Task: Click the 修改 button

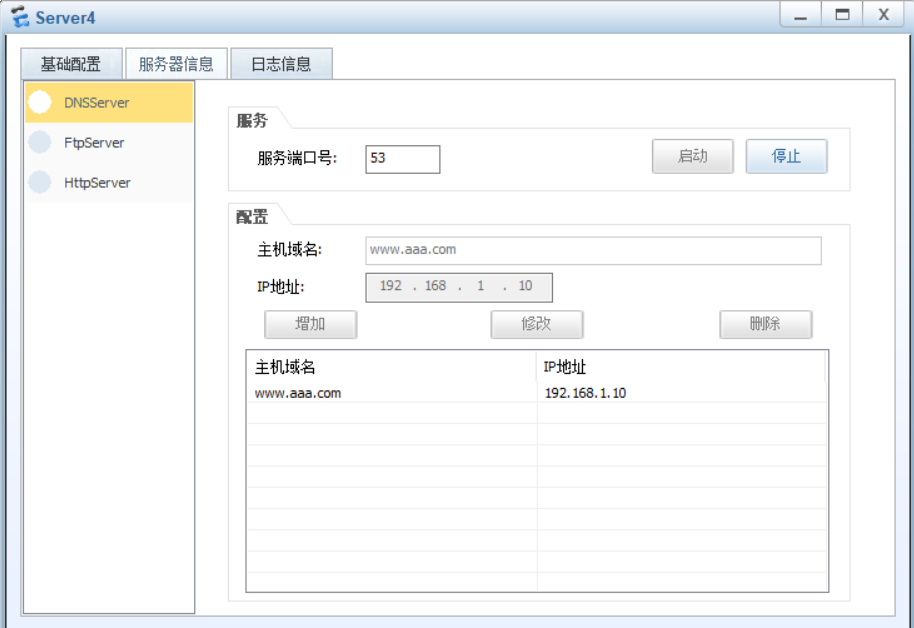Action: 536,324
